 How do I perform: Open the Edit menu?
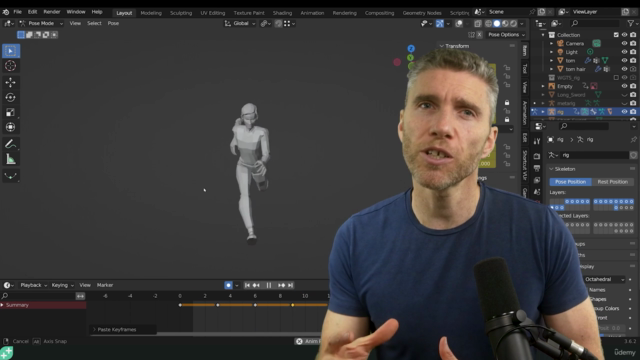[33, 12]
